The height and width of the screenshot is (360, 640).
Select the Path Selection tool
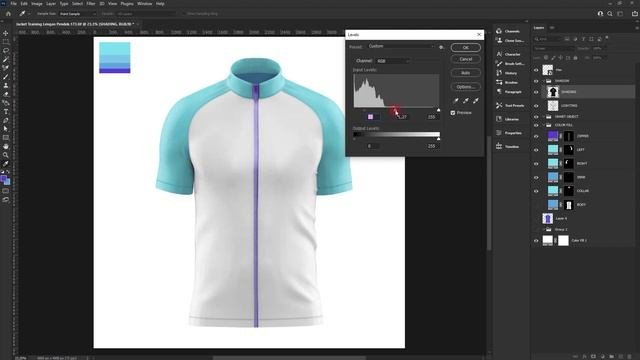point(6,129)
